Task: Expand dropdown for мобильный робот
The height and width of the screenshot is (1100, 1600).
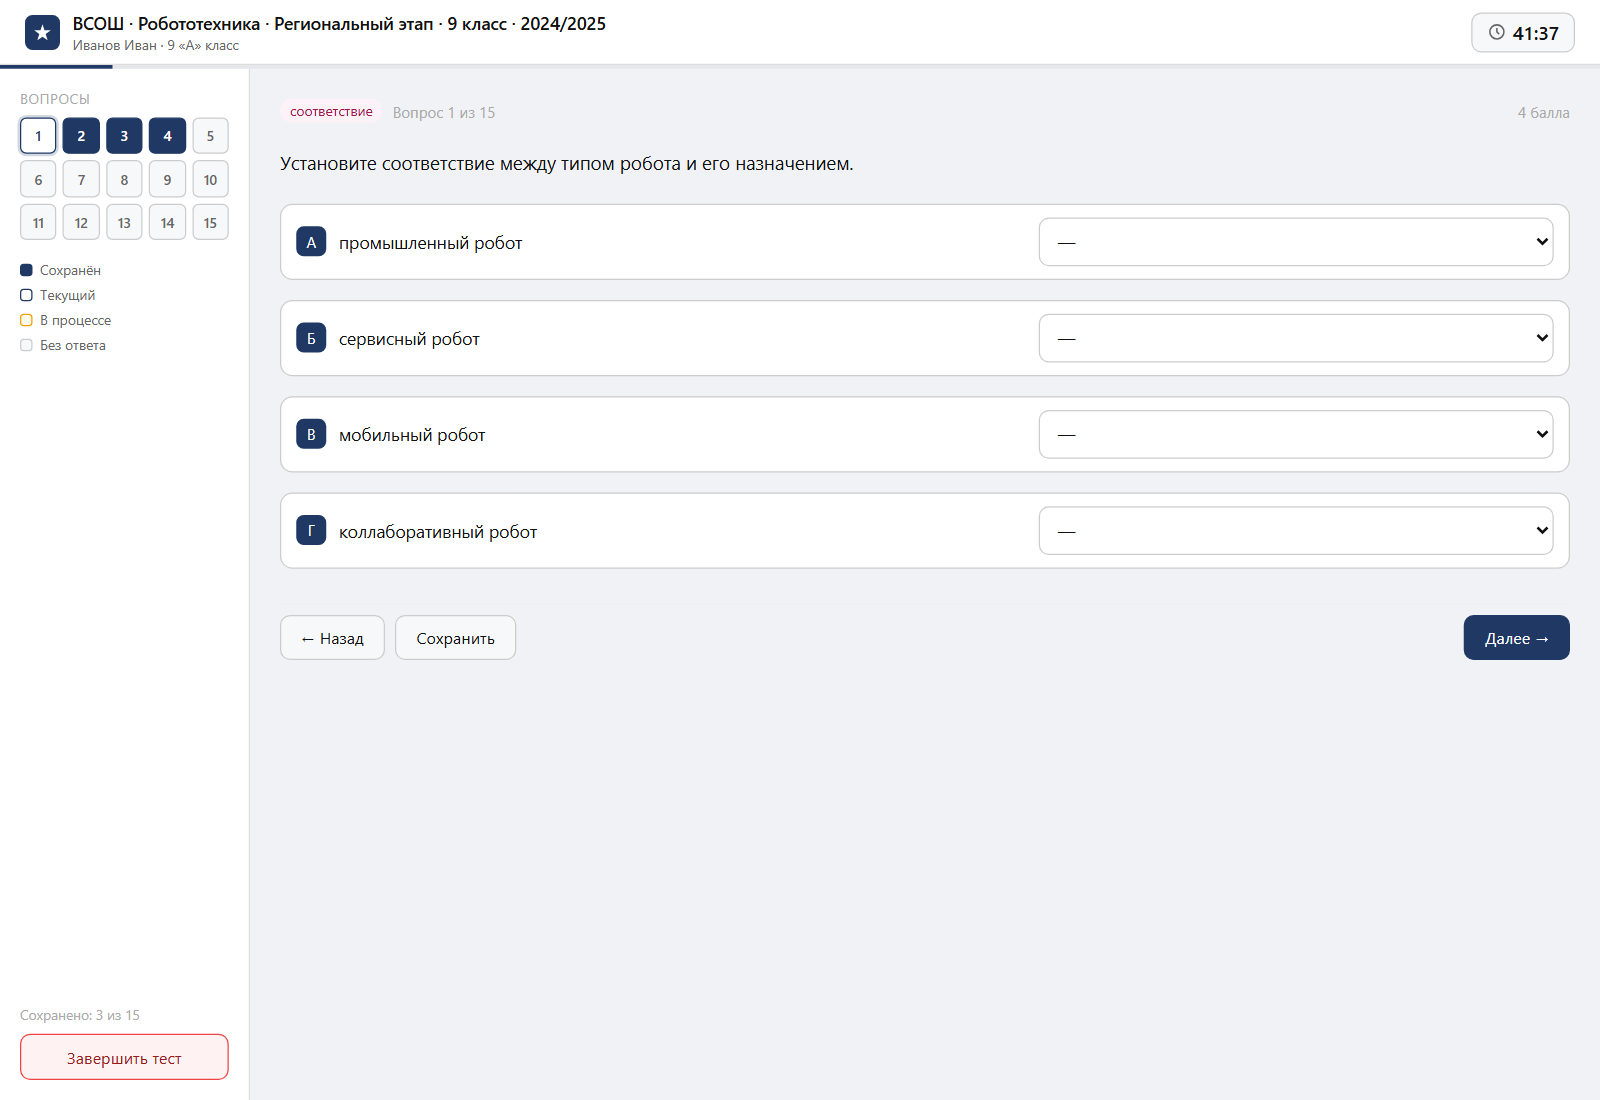Action: click(1296, 434)
